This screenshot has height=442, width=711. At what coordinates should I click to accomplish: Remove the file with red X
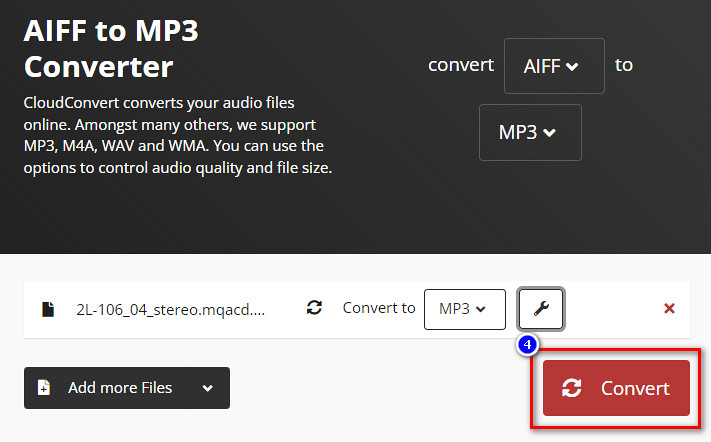coord(669,309)
